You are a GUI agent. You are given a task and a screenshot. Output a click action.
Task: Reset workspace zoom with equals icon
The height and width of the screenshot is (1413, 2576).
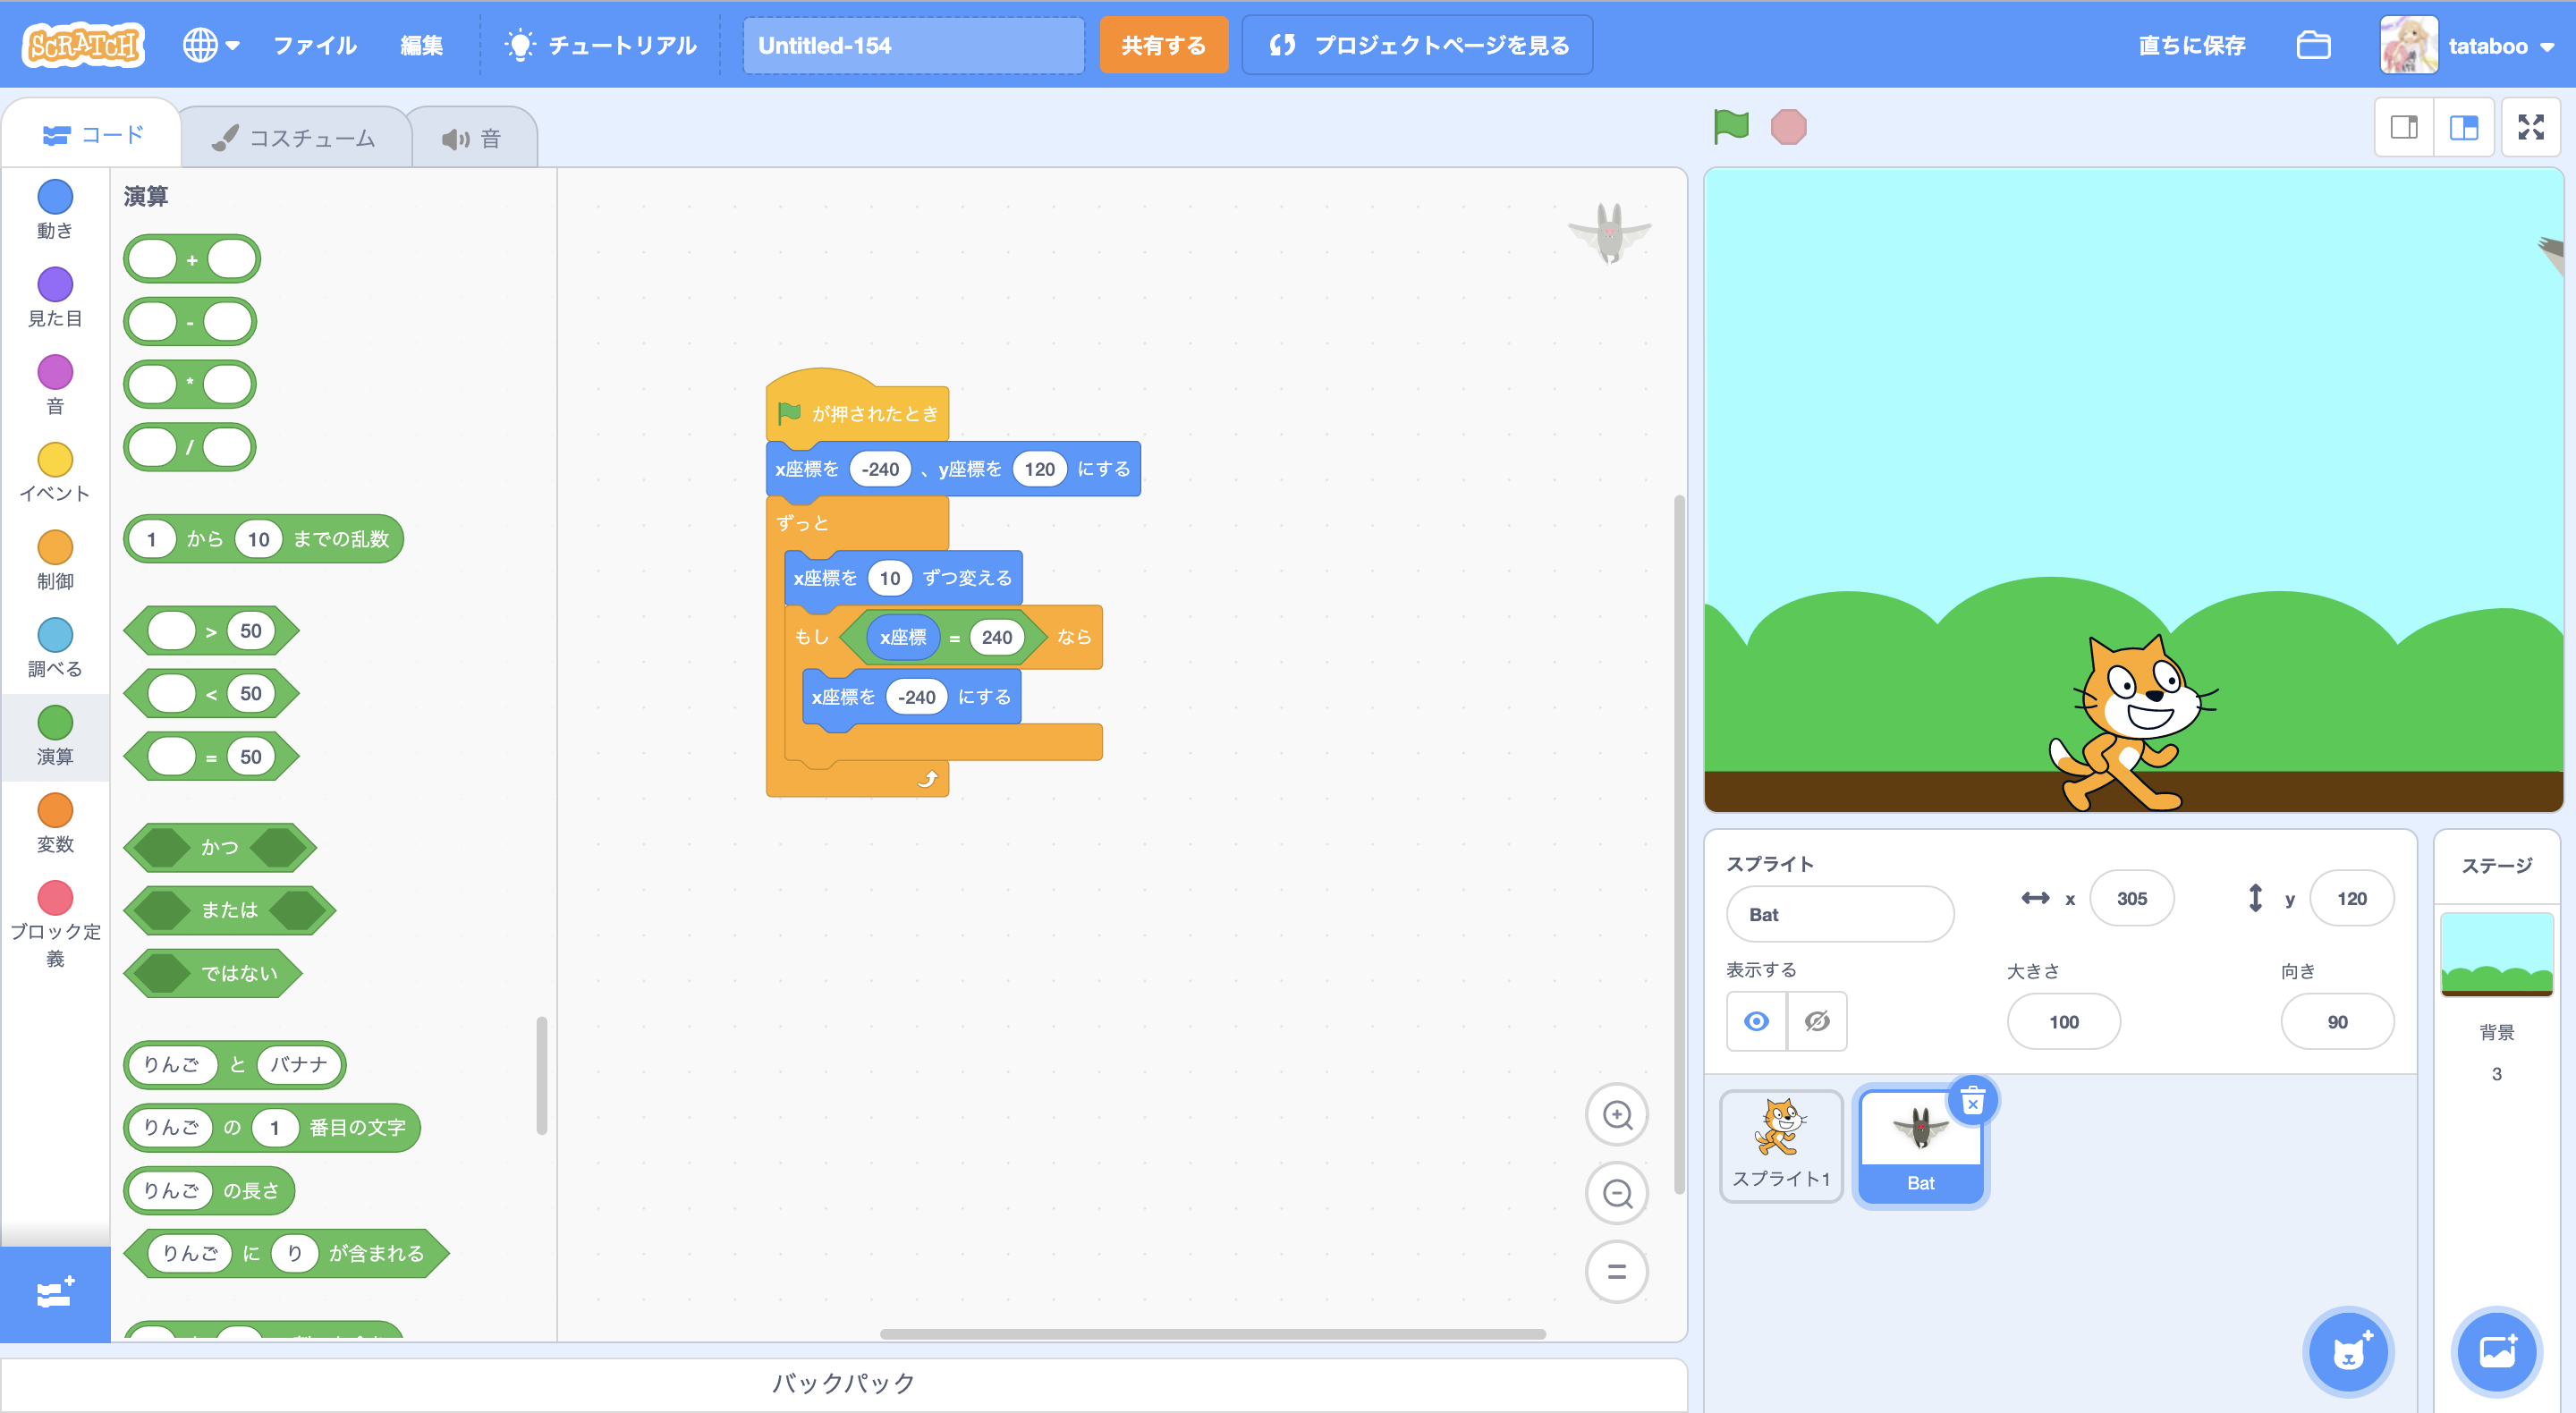click(x=1616, y=1272)
